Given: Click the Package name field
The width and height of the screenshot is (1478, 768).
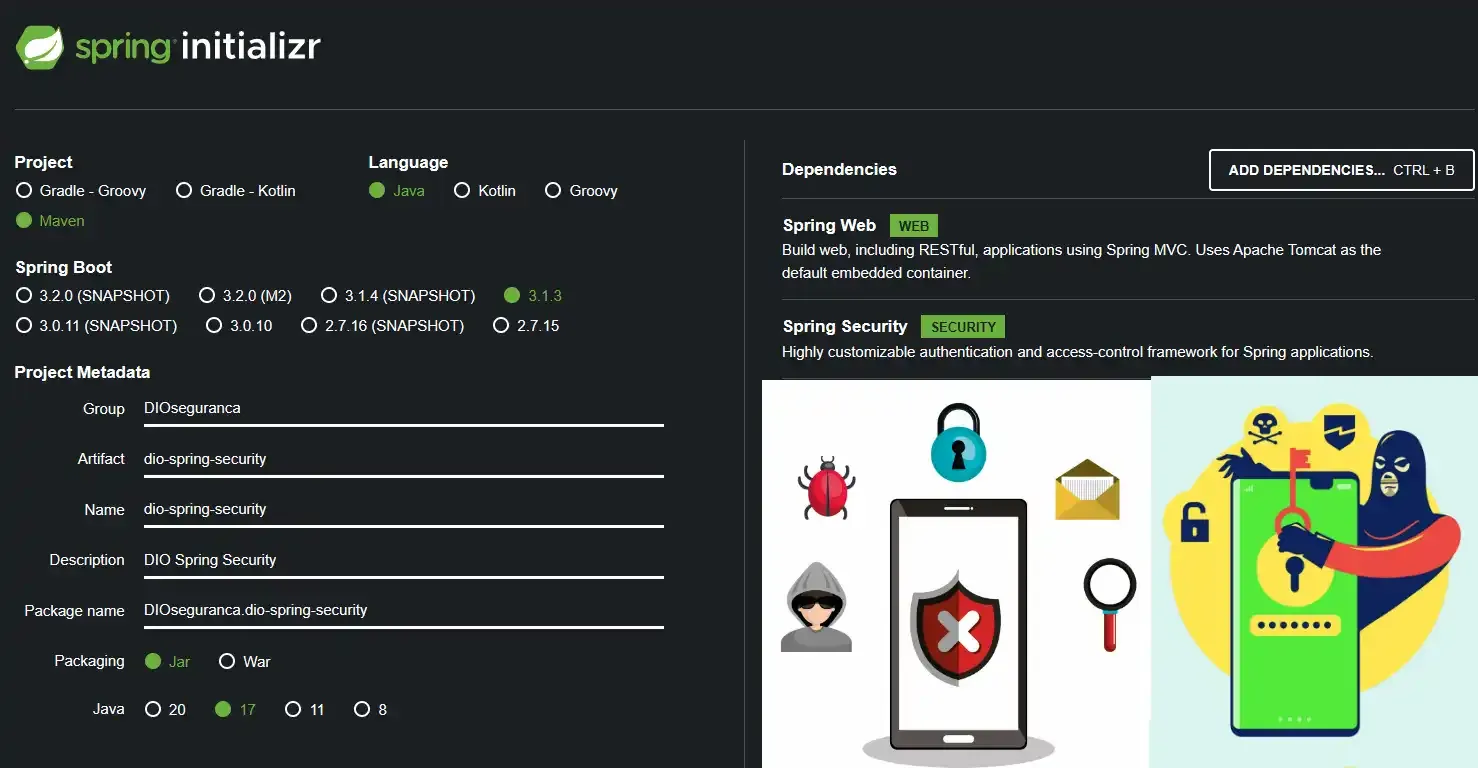Looking at the screenshot, I should pyautogui.click(x=403, y=611).
